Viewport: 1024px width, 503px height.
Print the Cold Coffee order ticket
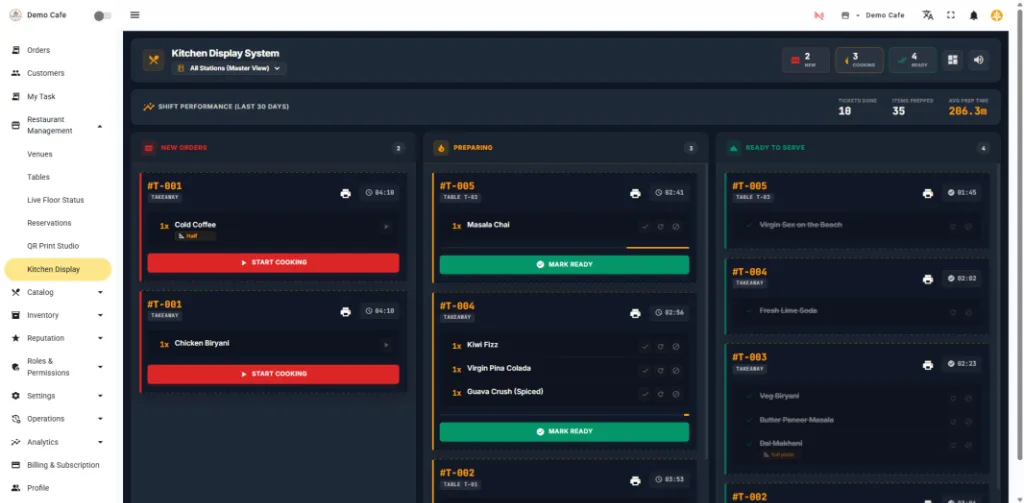click(x=345, y=193)
